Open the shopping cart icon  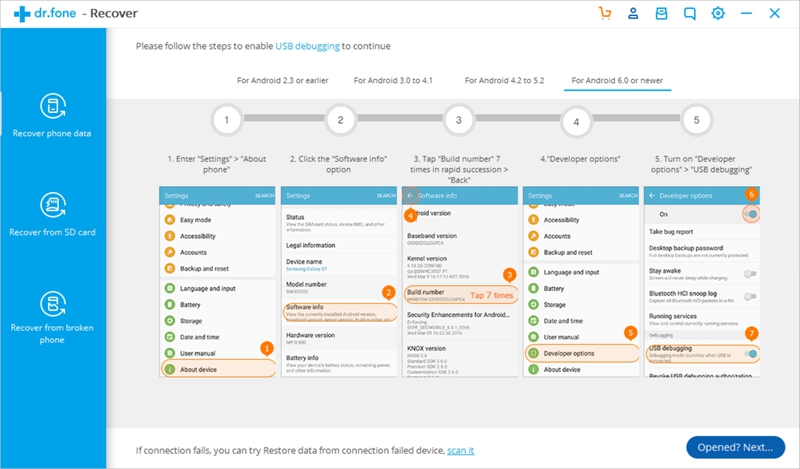[605, 13]
